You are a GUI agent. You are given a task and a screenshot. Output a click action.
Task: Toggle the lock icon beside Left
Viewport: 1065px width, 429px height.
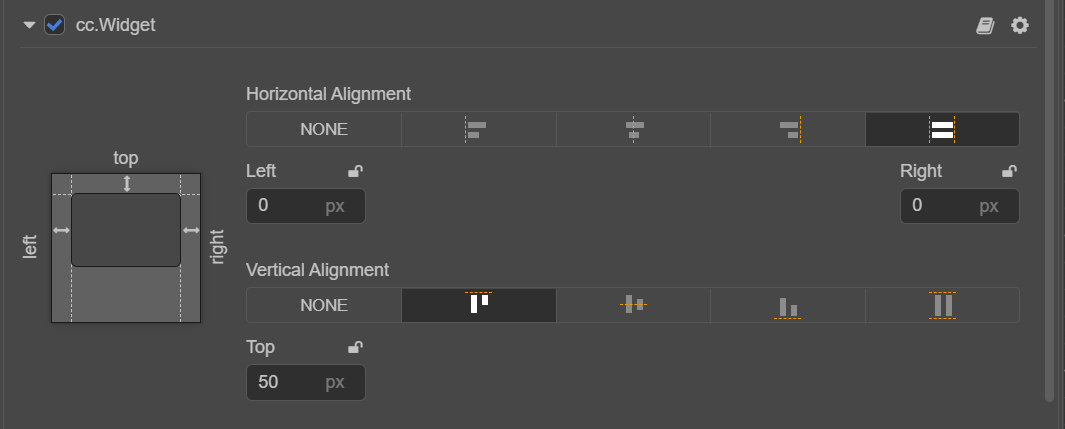coord(355,172)
